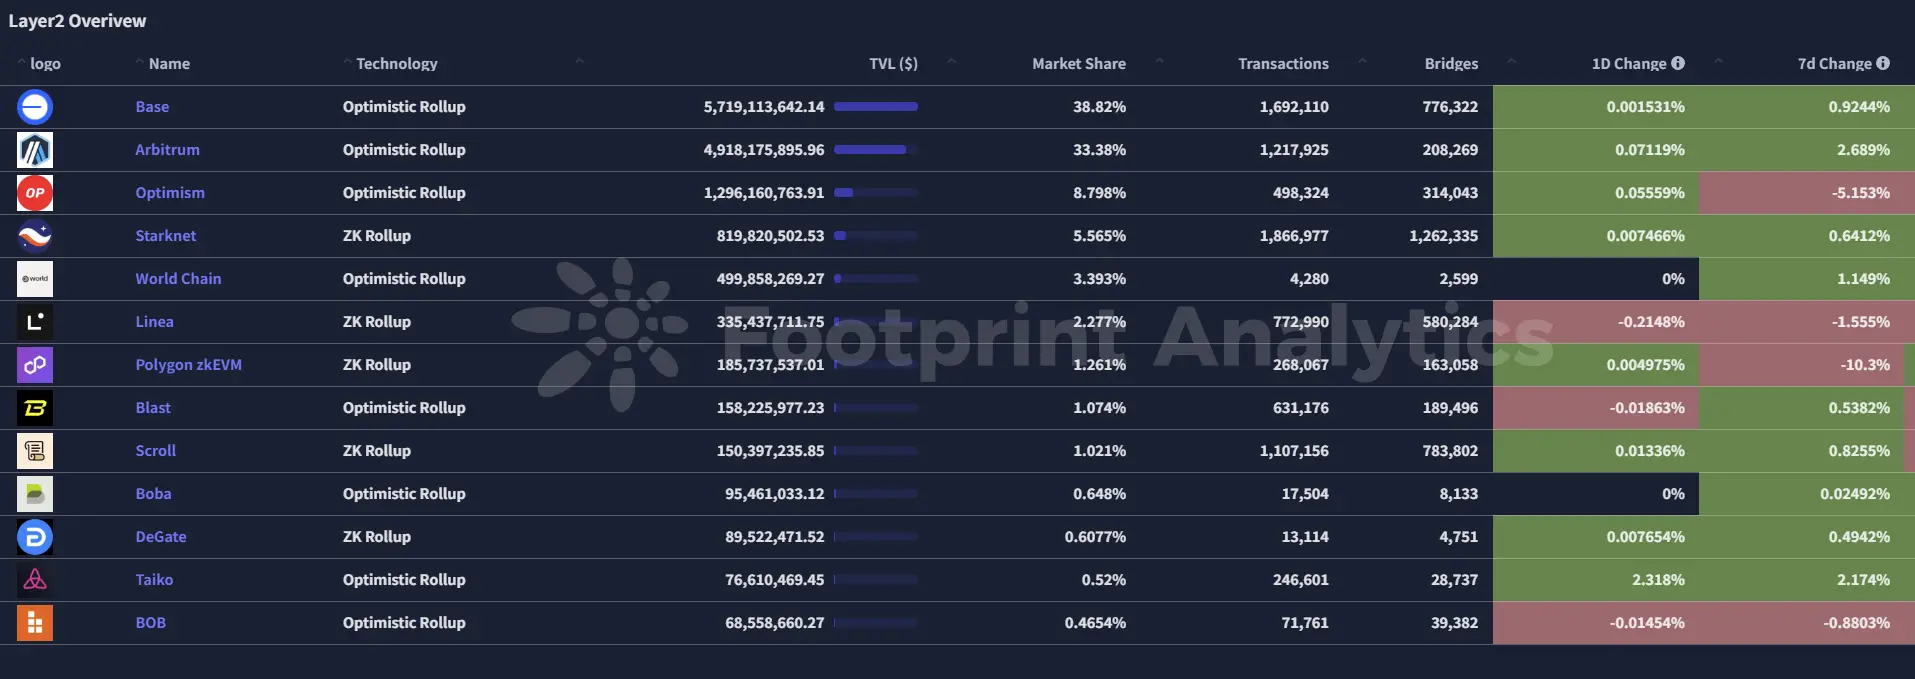Image resolution: width=1915 pixels, height=679 pixels.
Task: Click the Base TVL progress bar
Action: (x=876, y=106)
